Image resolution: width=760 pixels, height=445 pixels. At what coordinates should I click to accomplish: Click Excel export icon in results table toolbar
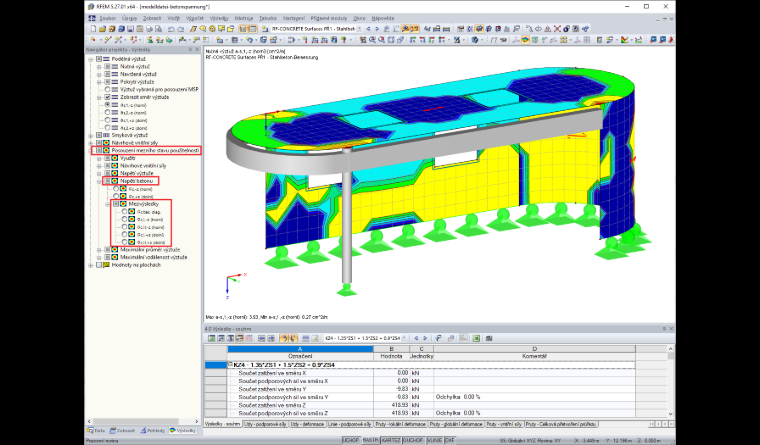click(476, 338)
